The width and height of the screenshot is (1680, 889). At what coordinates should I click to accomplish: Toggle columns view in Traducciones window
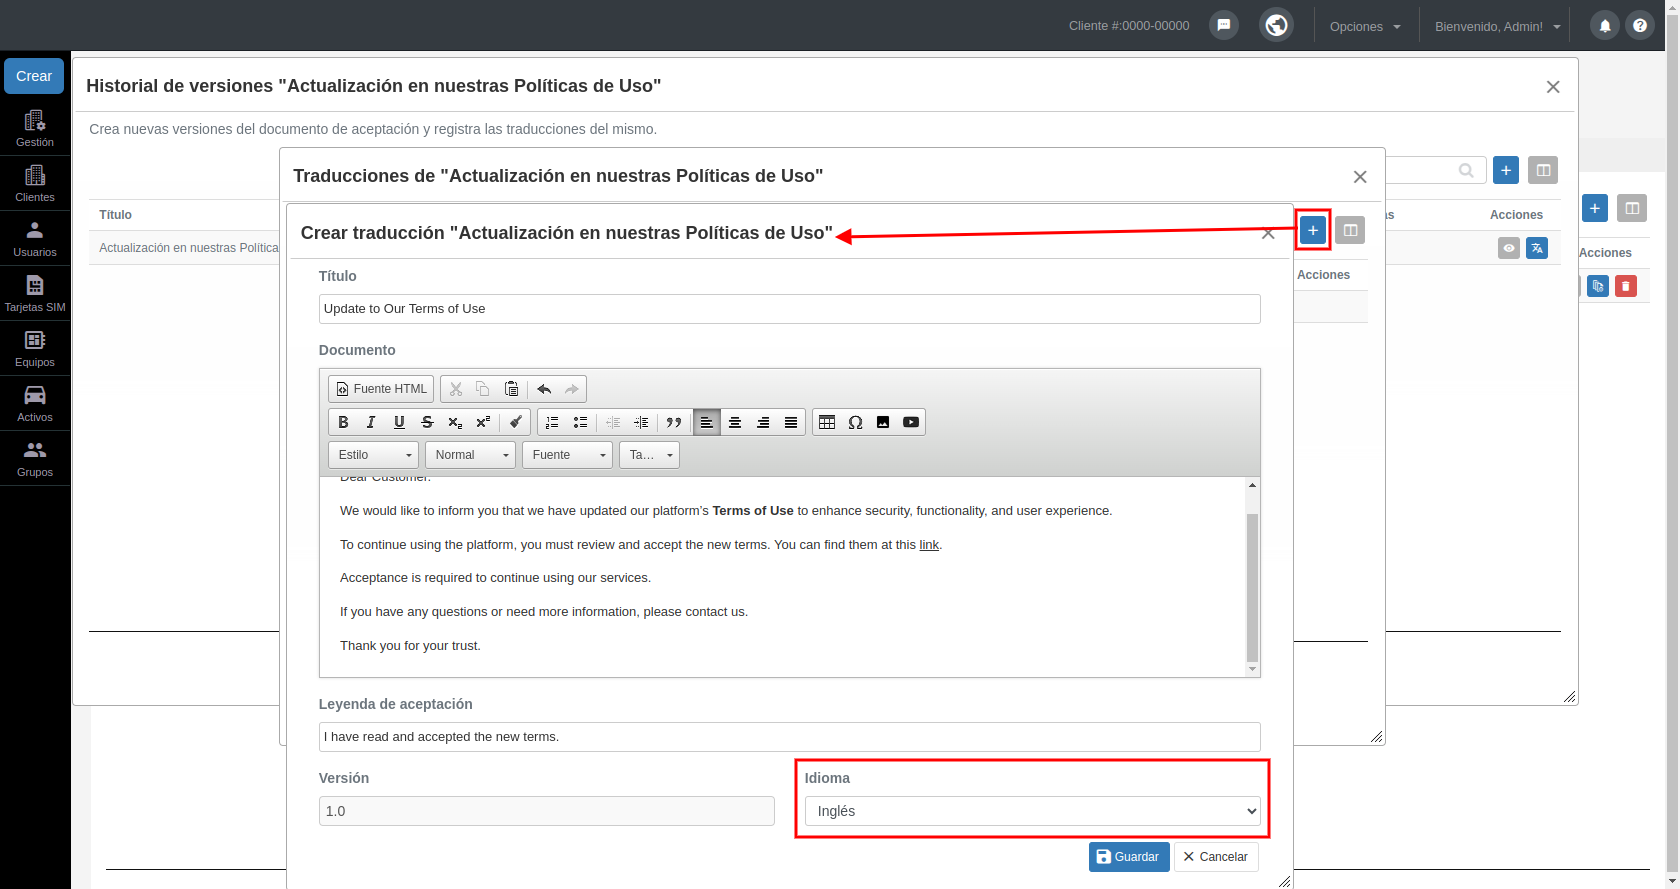[1350, 231]
